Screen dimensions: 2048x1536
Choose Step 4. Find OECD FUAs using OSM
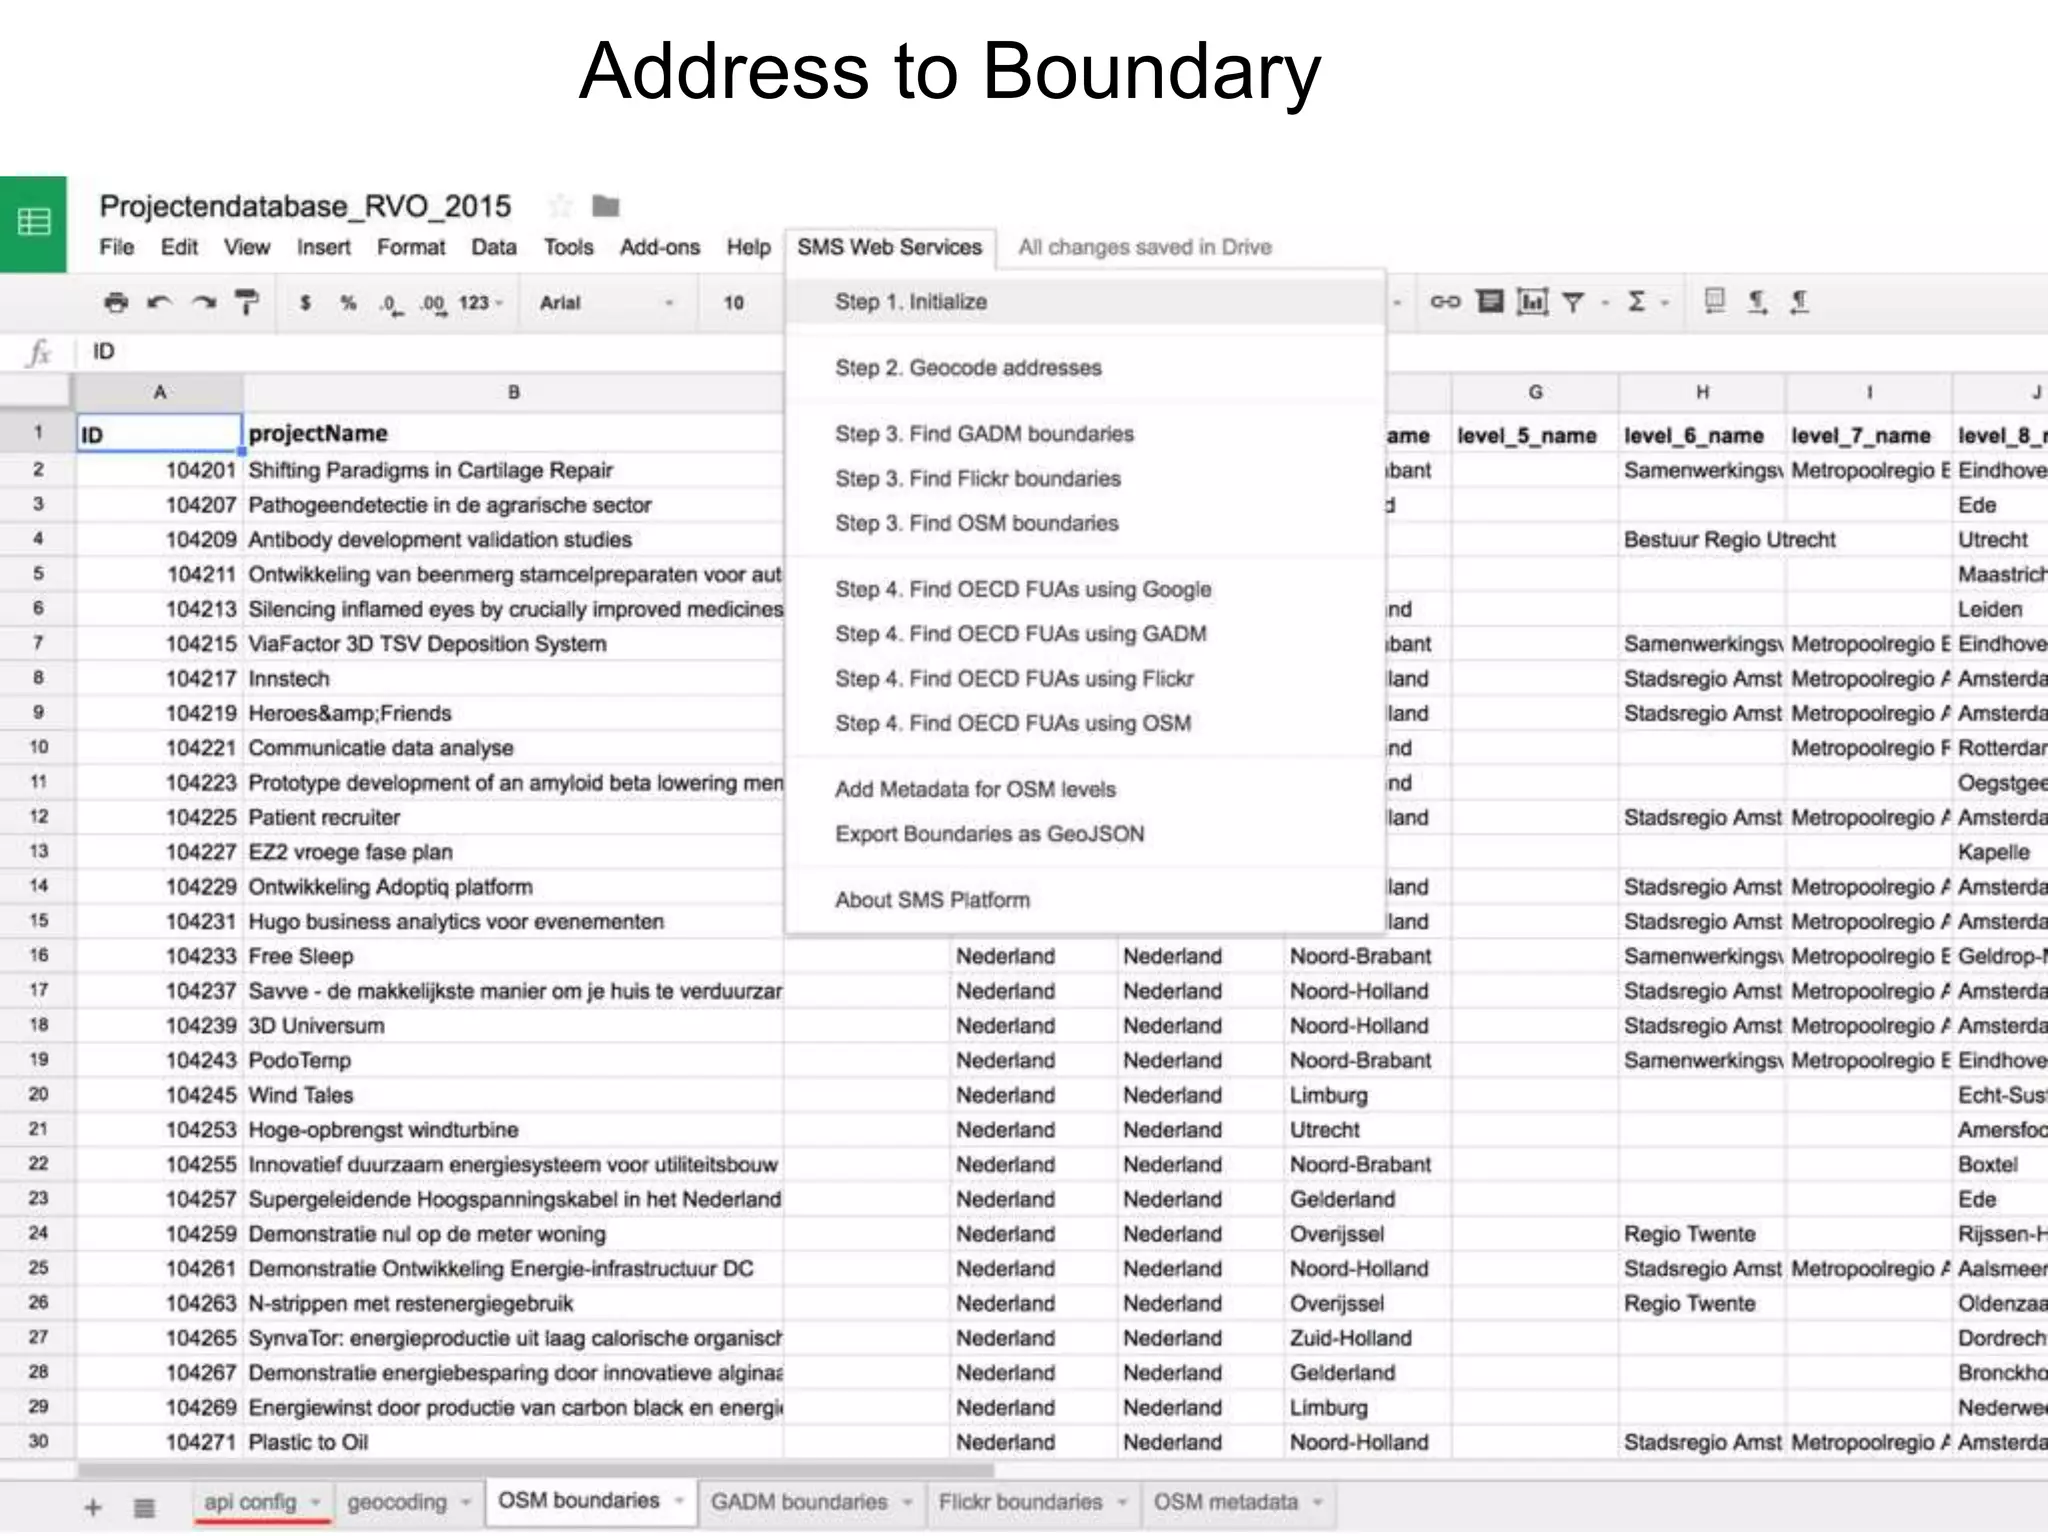tap(1085, 723)
